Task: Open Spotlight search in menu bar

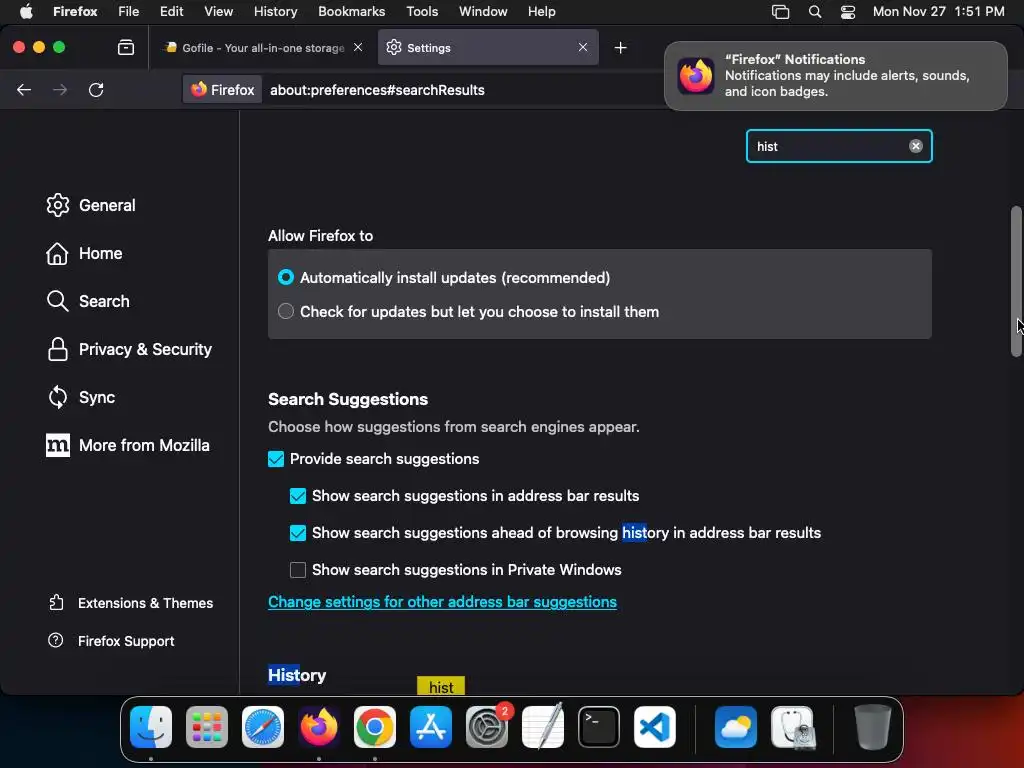Action: coord(814,11)
